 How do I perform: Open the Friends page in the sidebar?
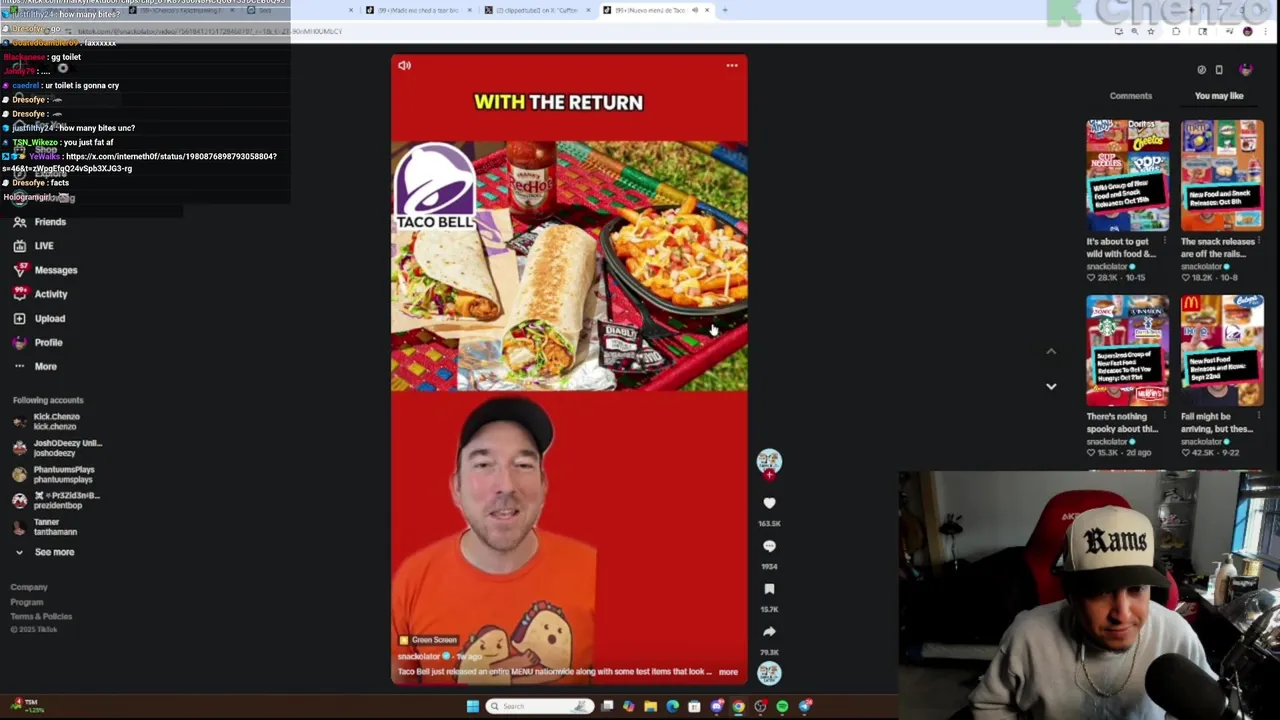[40, 222]
